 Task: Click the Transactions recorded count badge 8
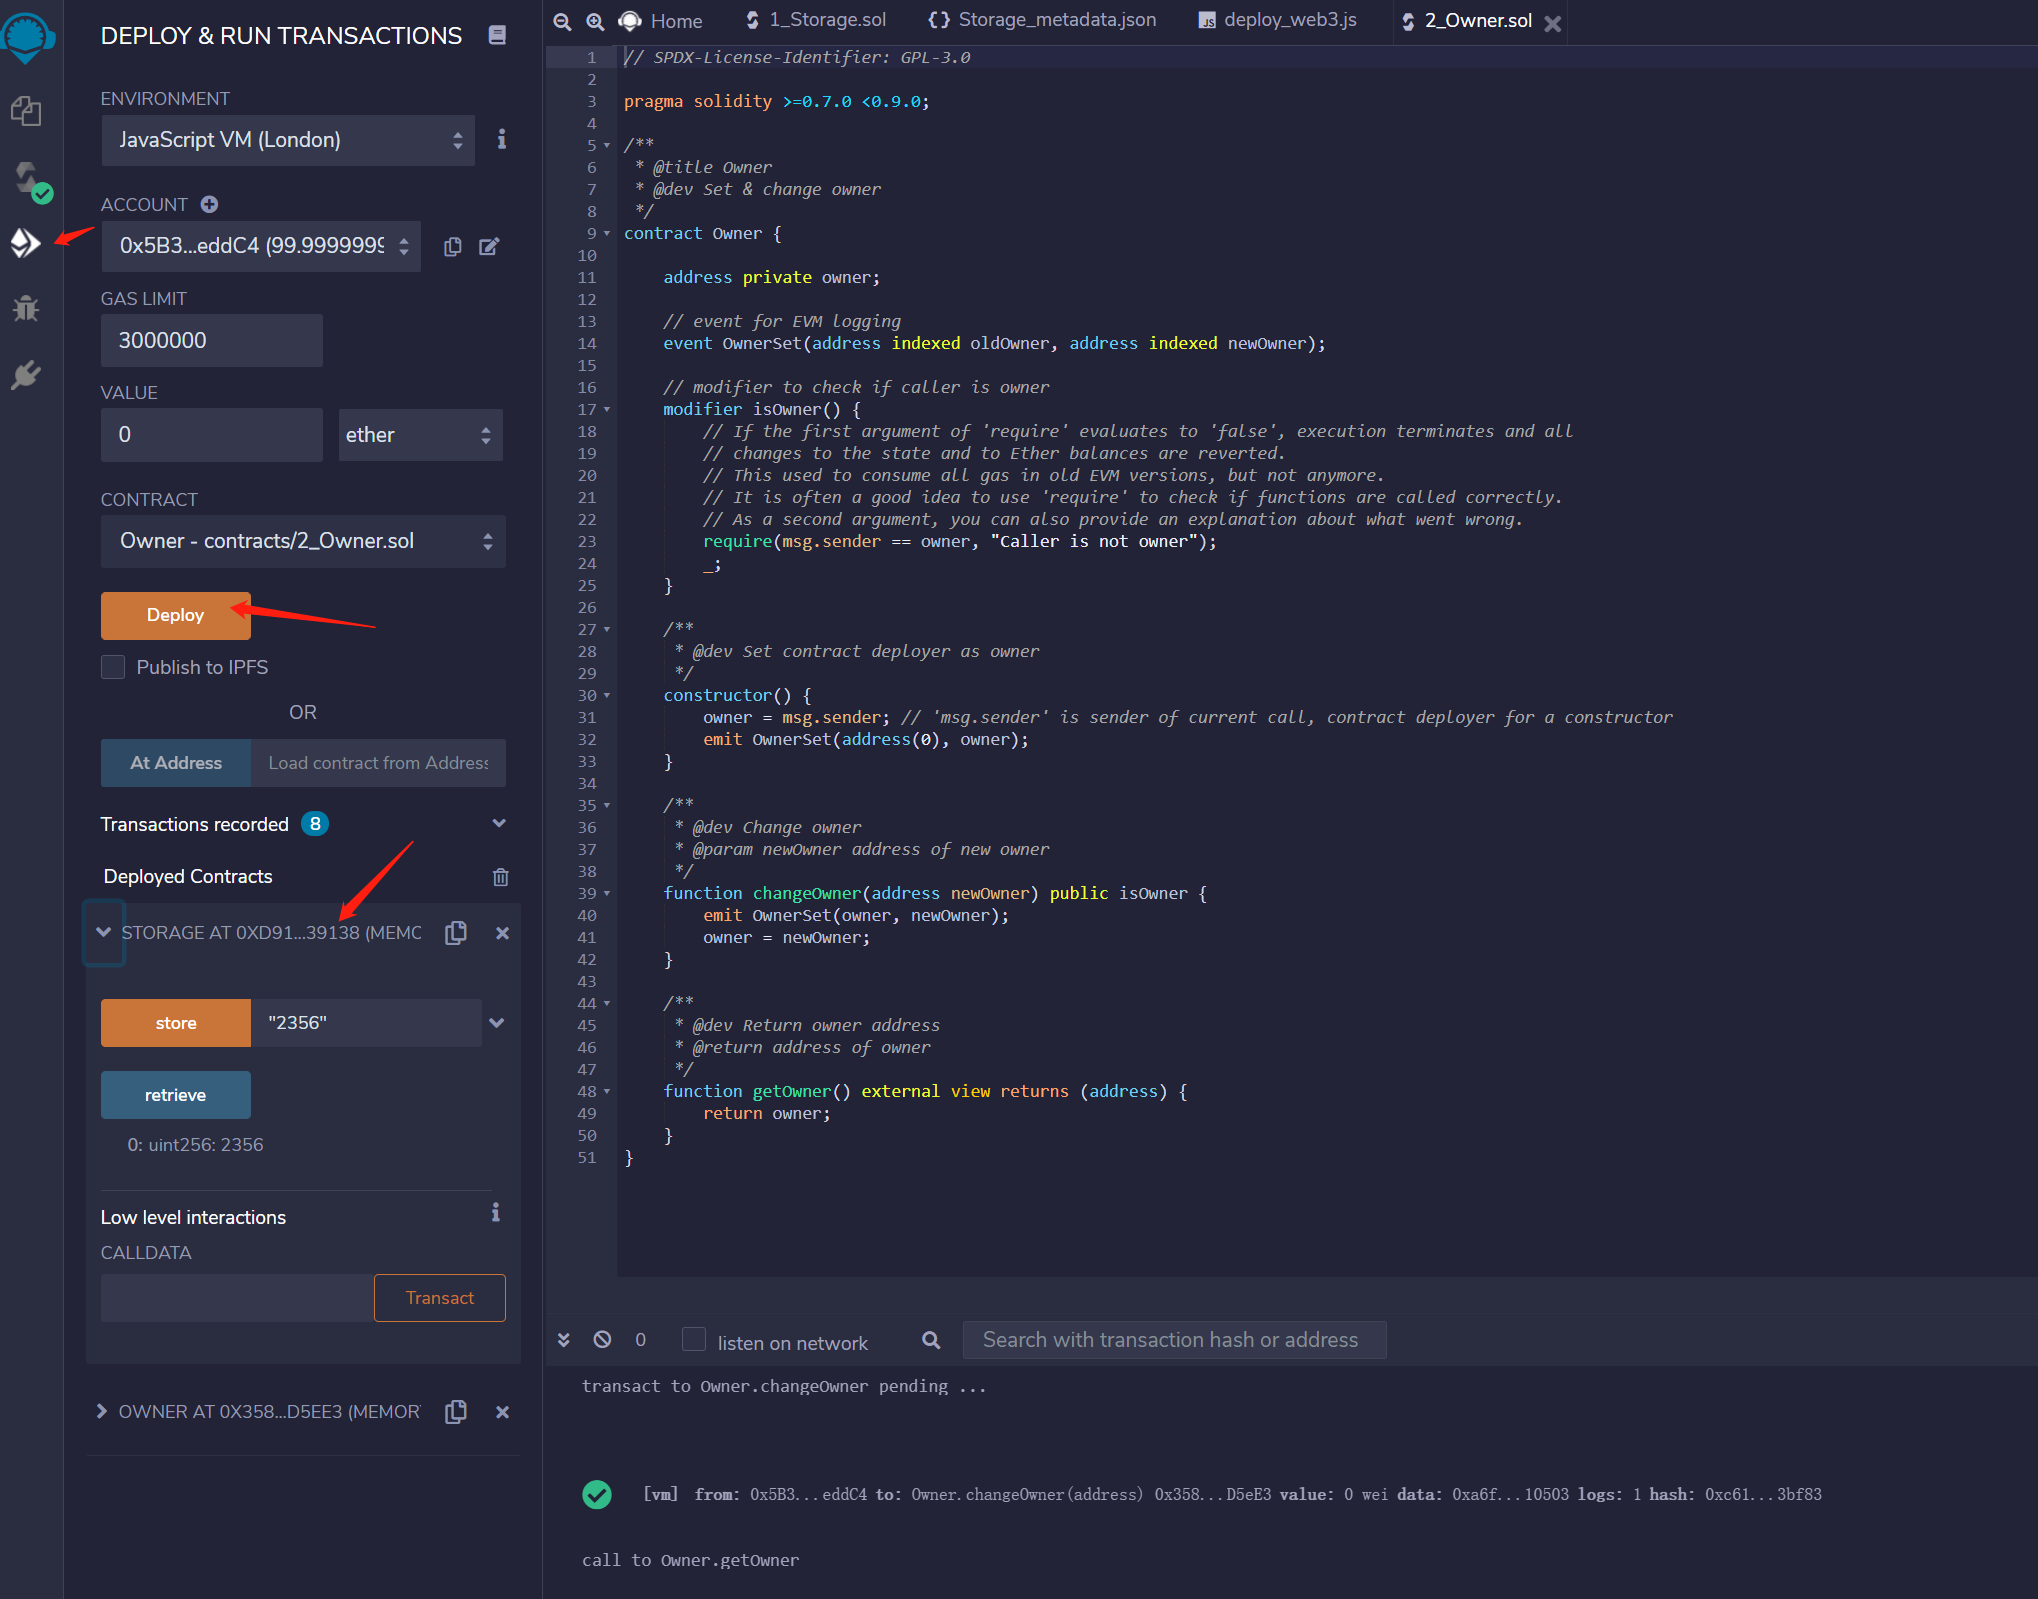315,824
